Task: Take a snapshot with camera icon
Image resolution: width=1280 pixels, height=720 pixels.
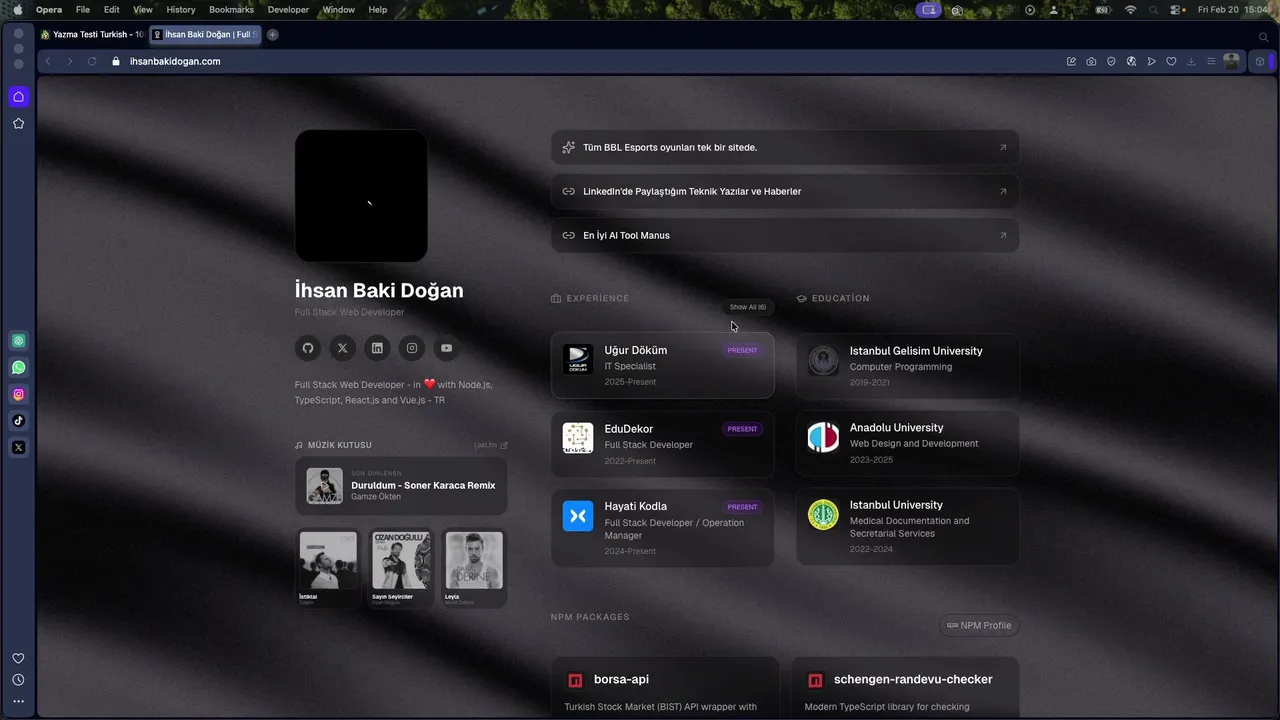Action: click(1091, 61)
